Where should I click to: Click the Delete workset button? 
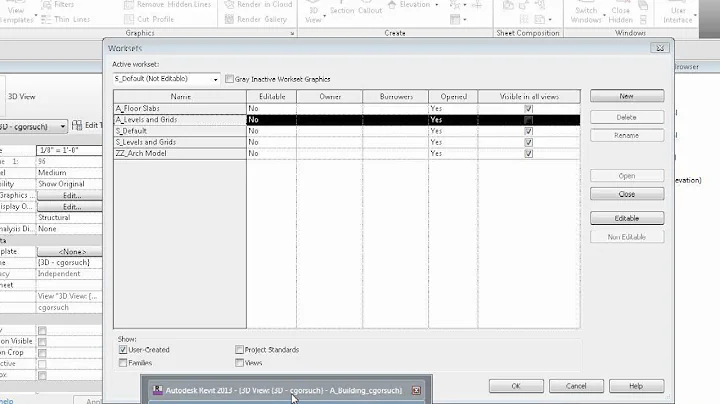627,117
